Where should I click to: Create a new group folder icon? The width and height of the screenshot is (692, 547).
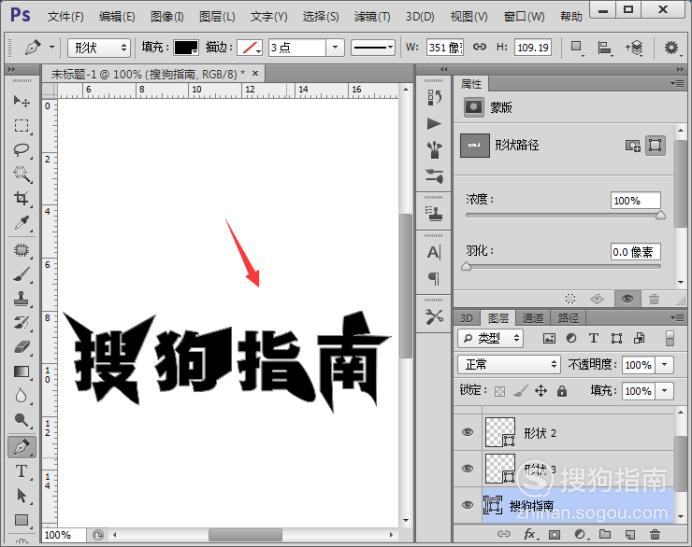(605, 534)
